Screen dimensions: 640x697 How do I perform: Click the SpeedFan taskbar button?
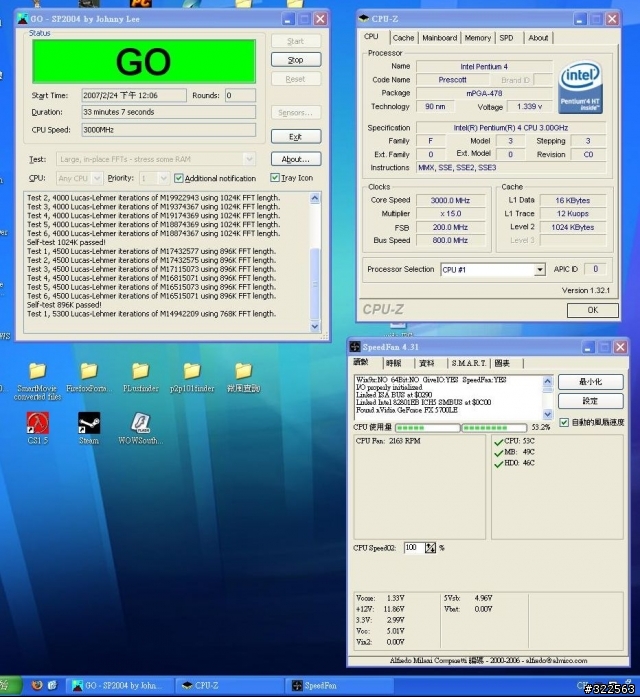pyautogui.click(x=339, y=685)
